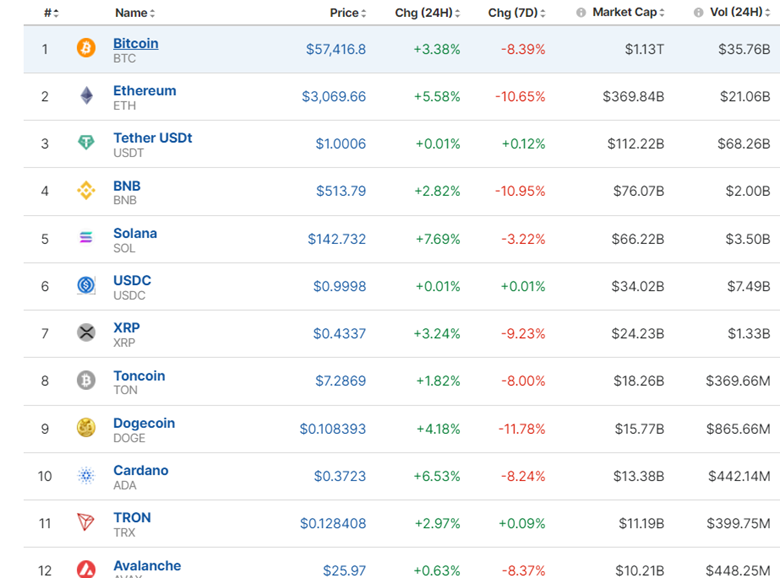Image resolution: width=780 pixels, height=578 pixels.
Task: Click the USDC logo icon
Action: [x=86, y=285]
